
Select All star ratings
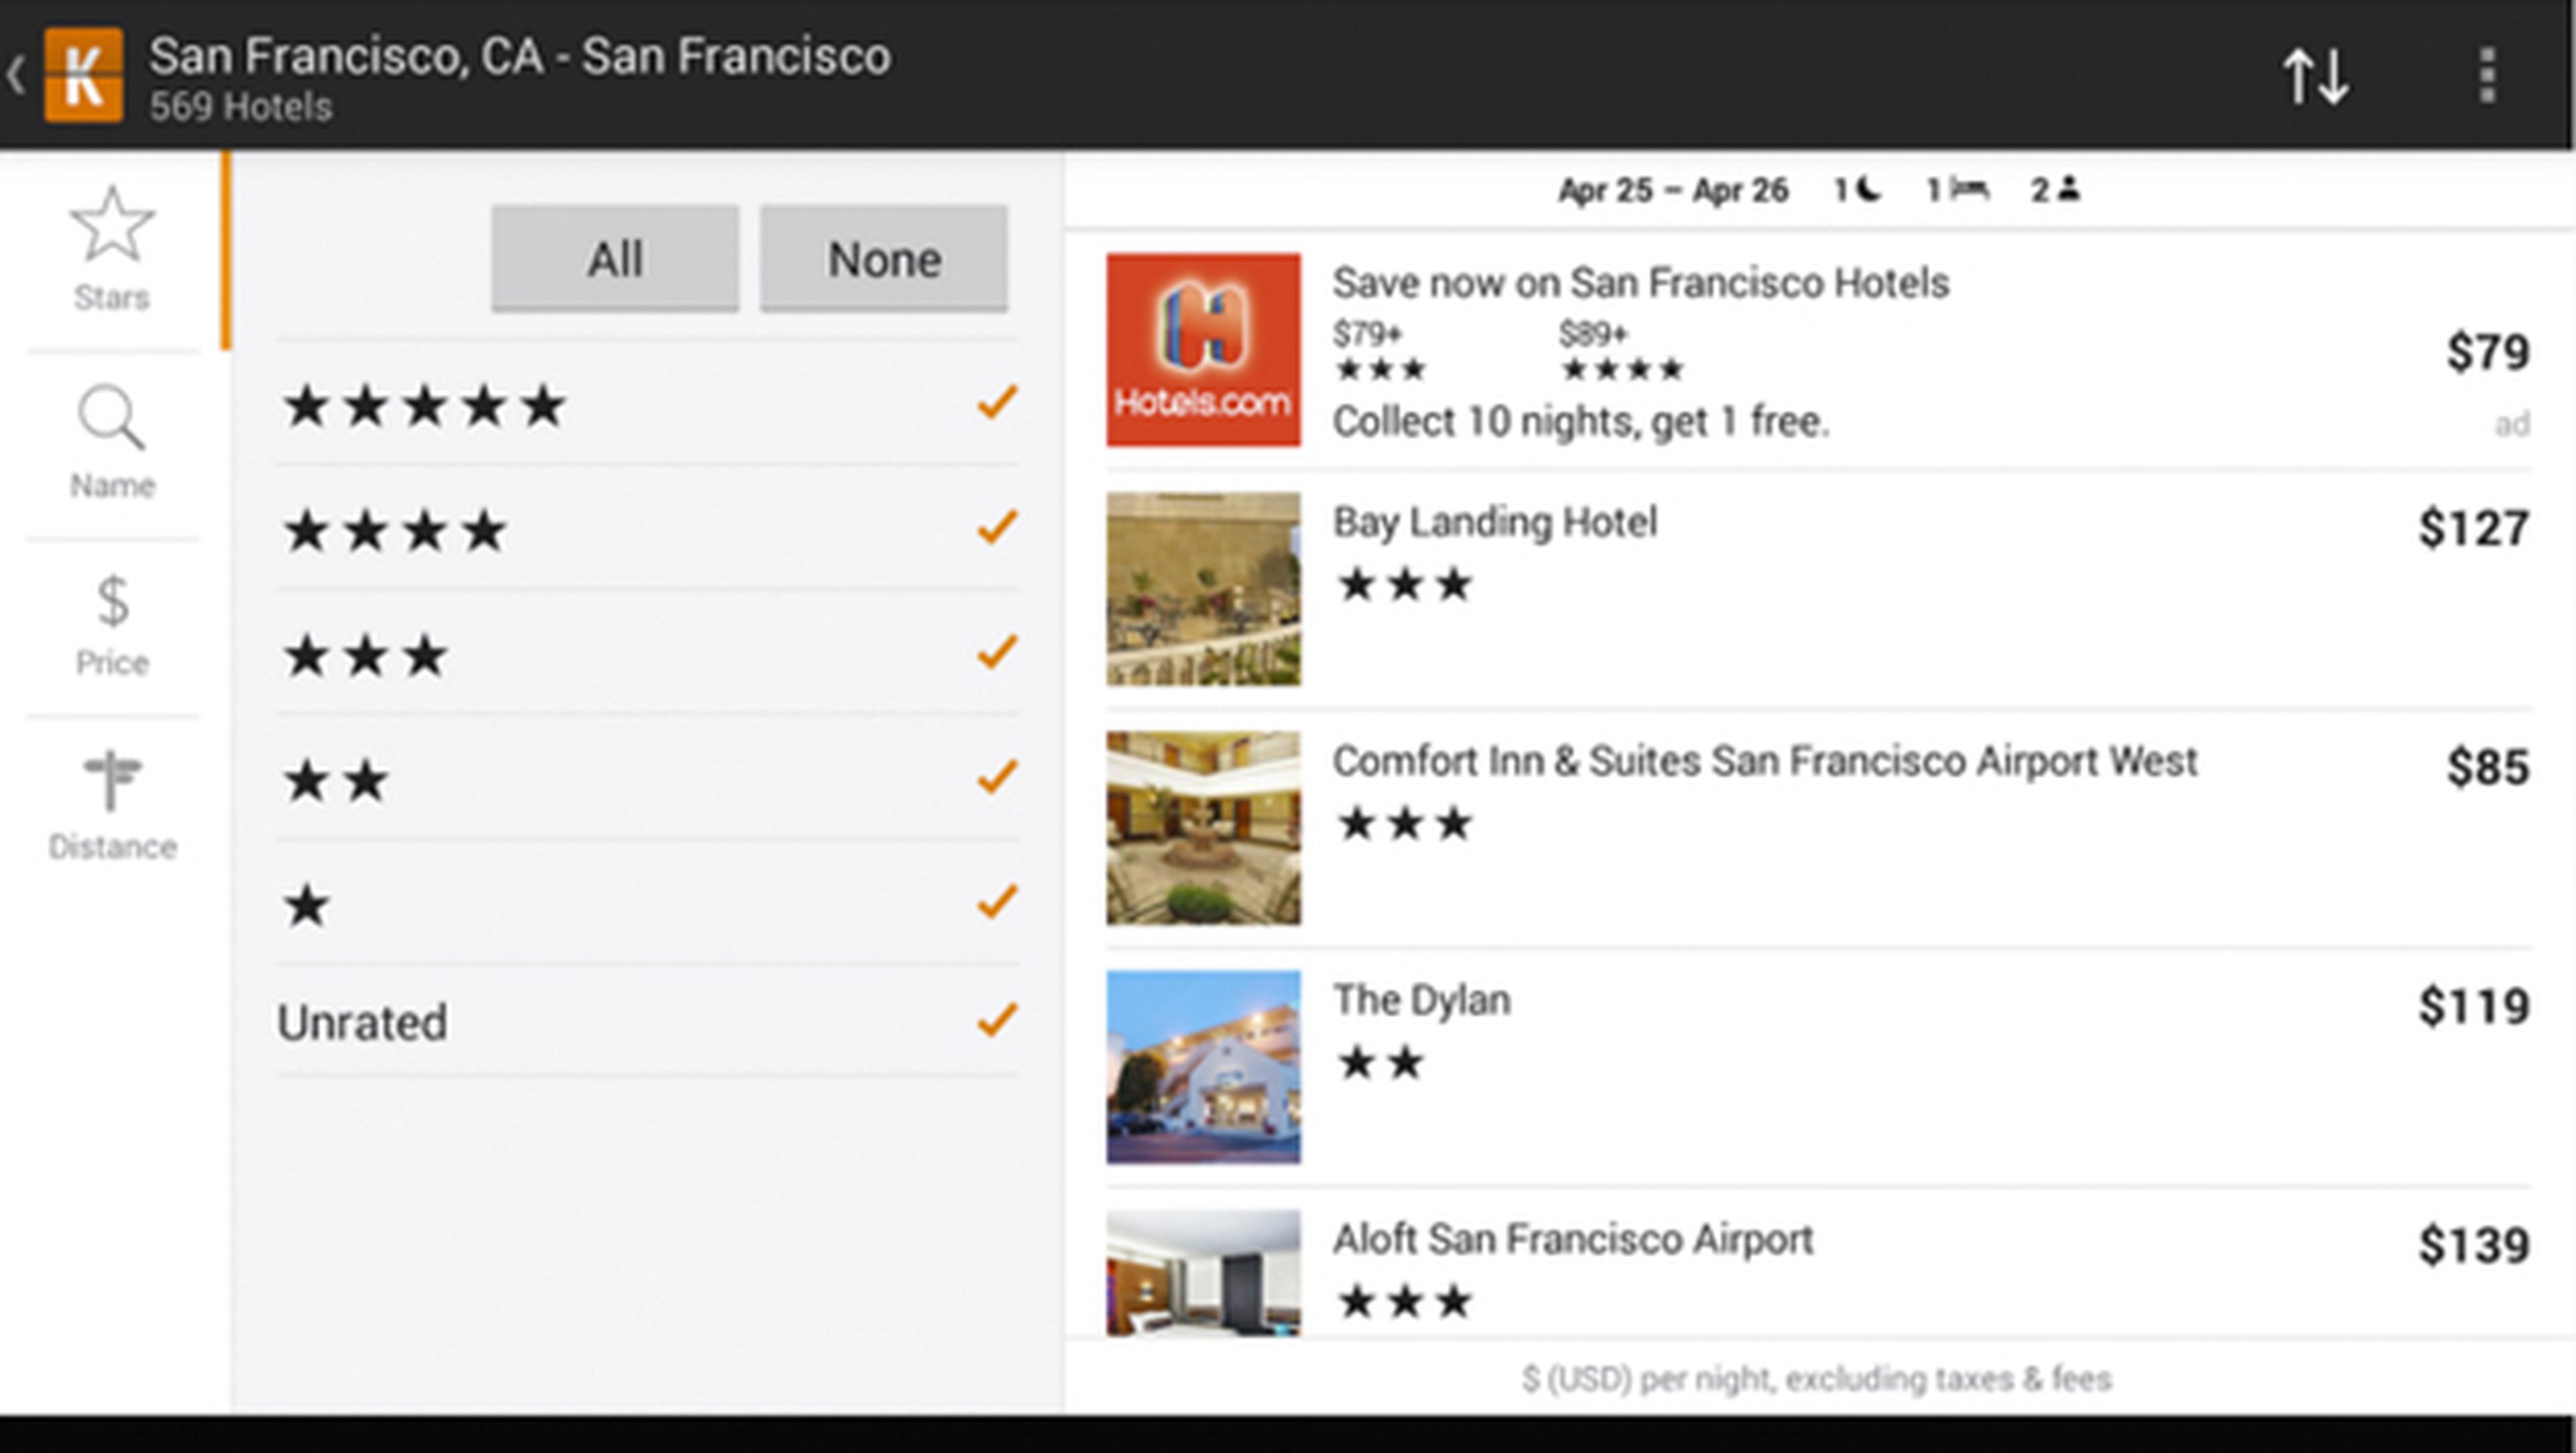[x=615, y=259]
